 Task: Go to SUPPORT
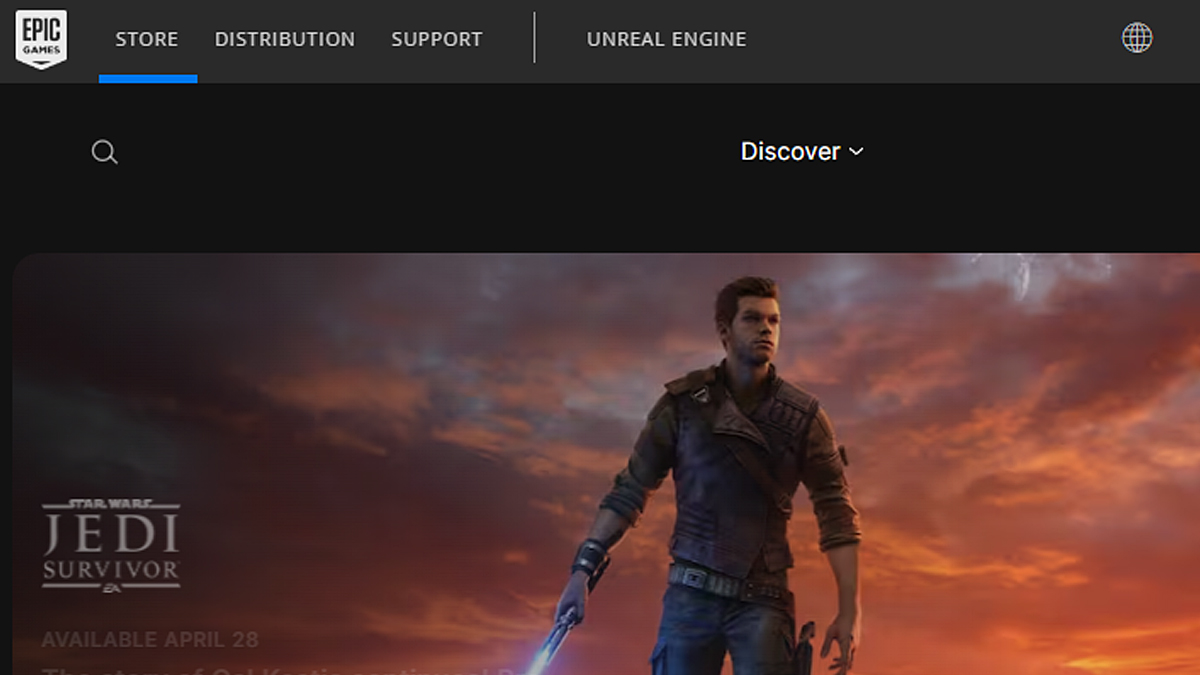click(x=436, y=38)
